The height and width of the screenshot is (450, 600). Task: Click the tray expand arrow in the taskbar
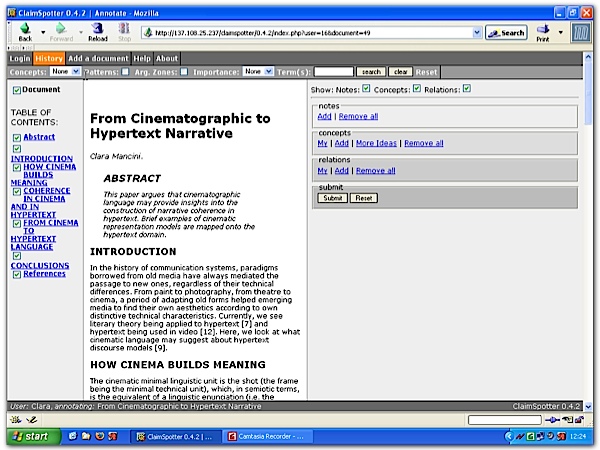pos(509,436)
